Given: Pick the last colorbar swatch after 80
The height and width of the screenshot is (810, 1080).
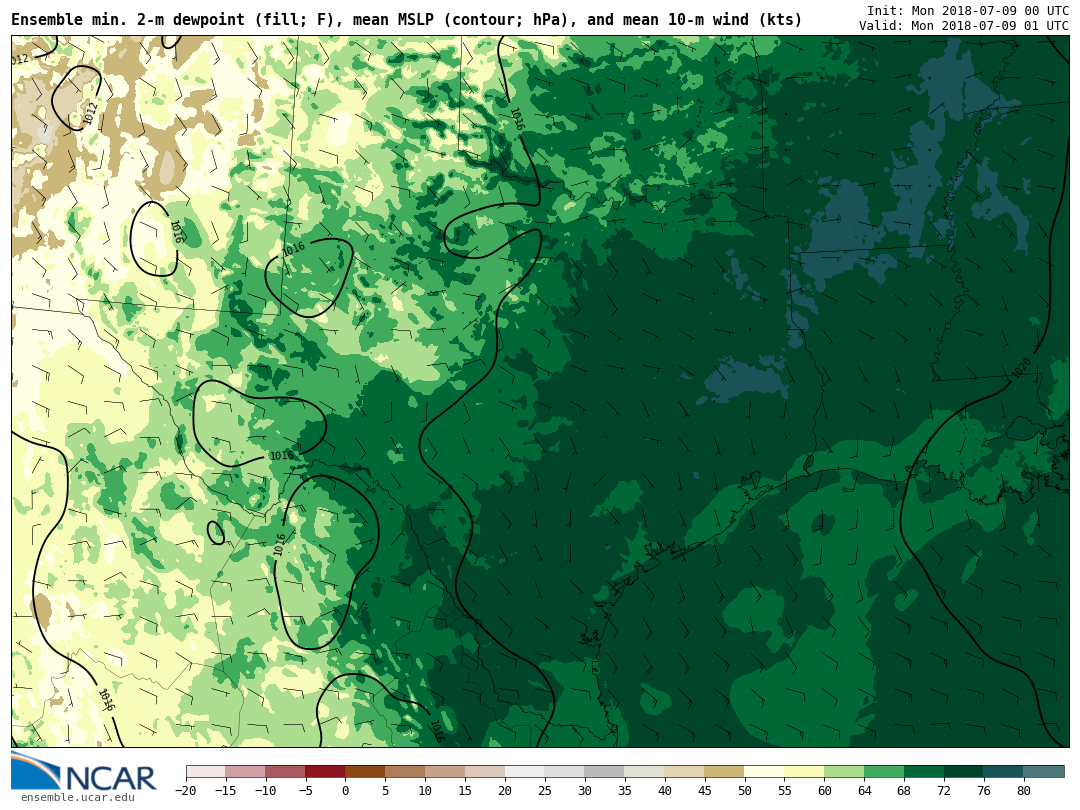Looking at the screenshot, I should [x=1044, y=771].
